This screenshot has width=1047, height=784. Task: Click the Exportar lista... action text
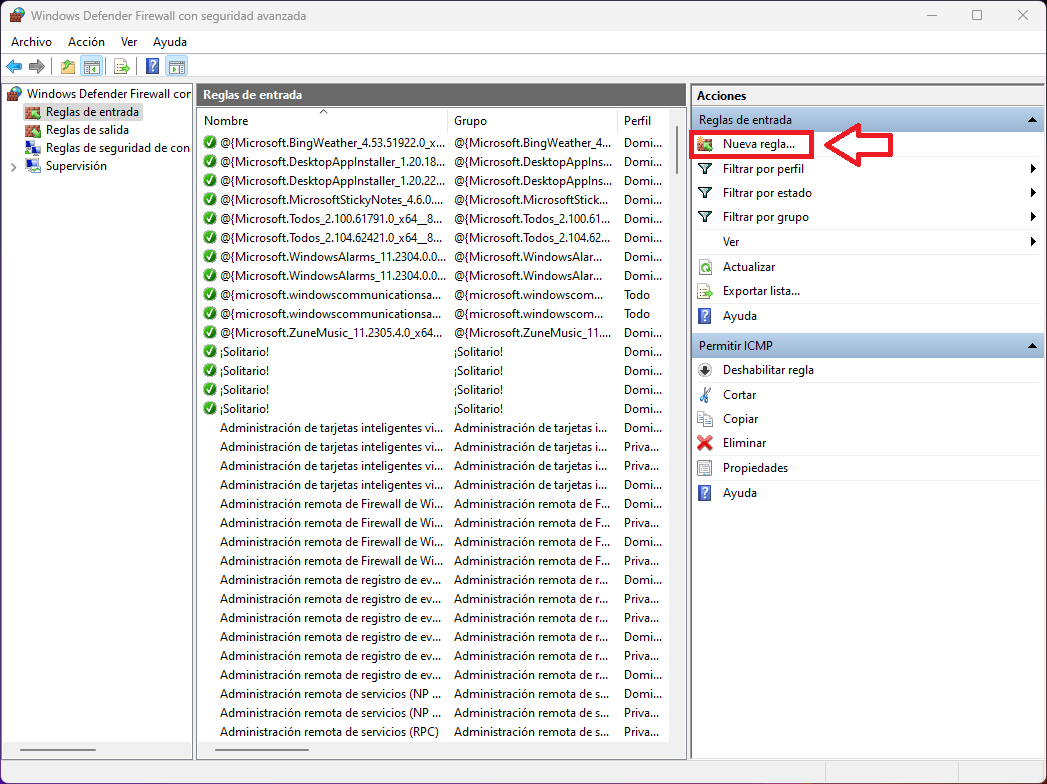pyautogui.click(x=761, y=291)
